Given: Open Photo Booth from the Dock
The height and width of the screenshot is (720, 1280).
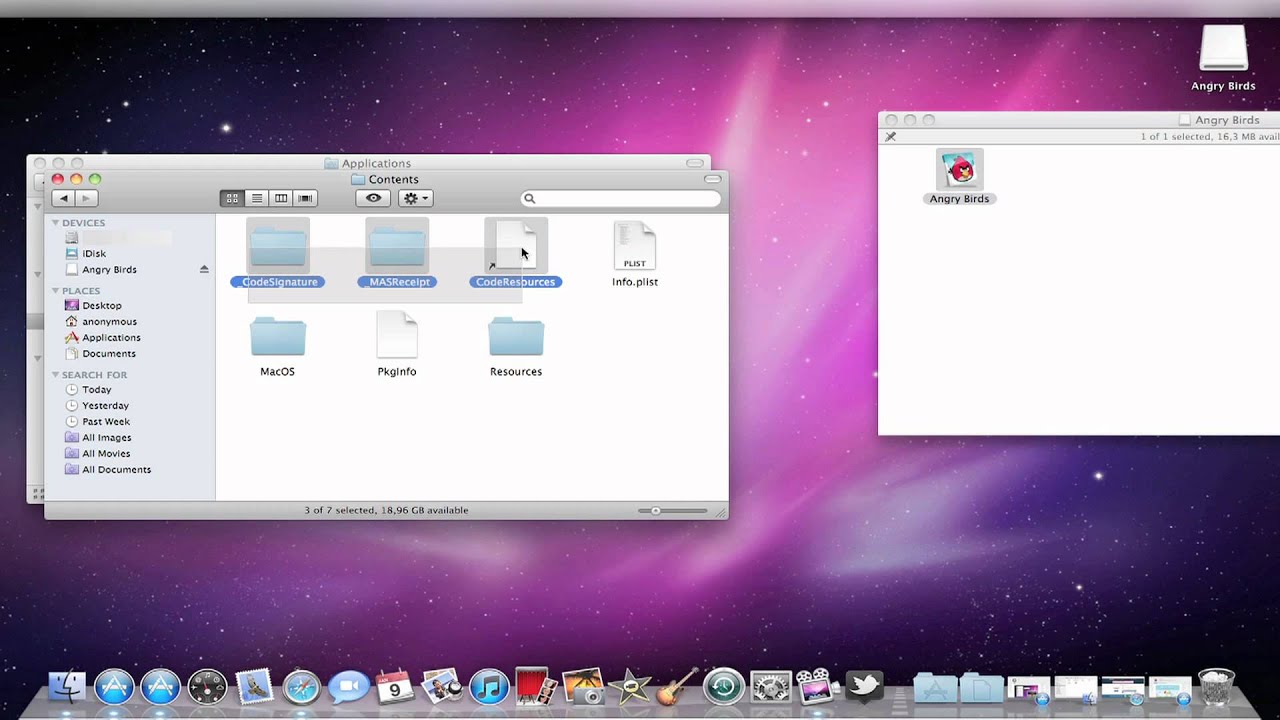Looking at the screenshot, I should [536, 687].
